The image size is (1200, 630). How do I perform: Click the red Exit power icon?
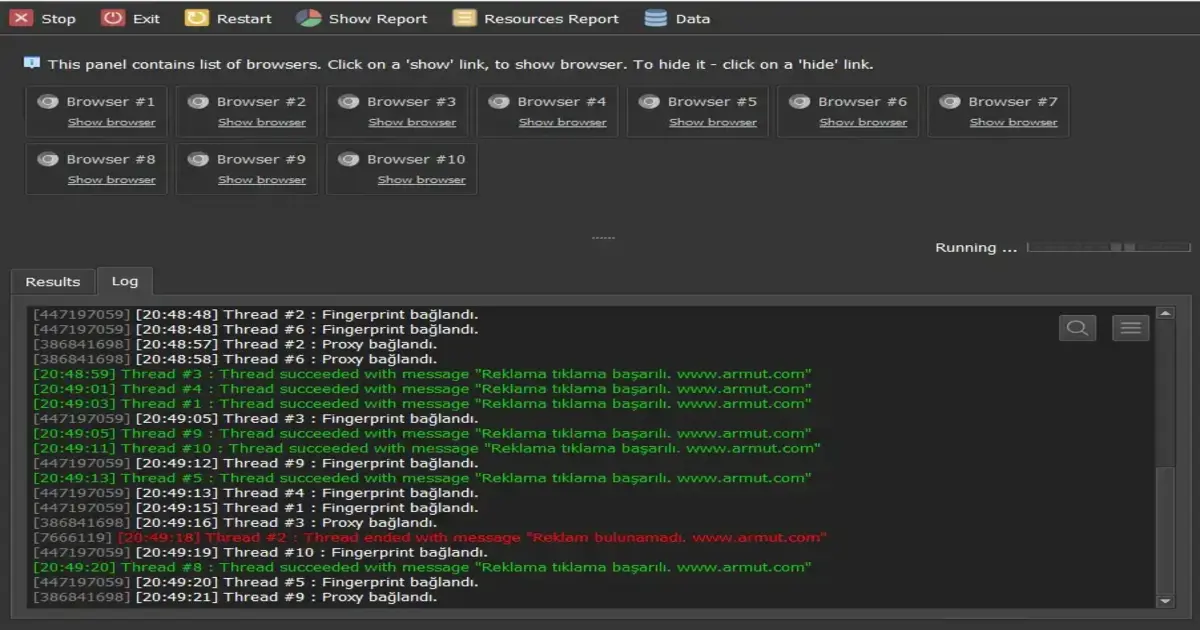113,18
